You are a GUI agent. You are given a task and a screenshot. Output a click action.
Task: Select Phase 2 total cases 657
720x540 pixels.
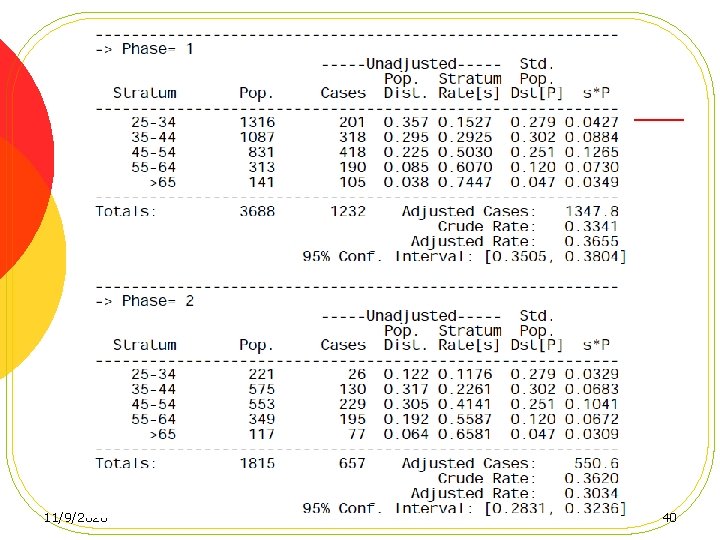pyautogui.click(x=352, y=463)
